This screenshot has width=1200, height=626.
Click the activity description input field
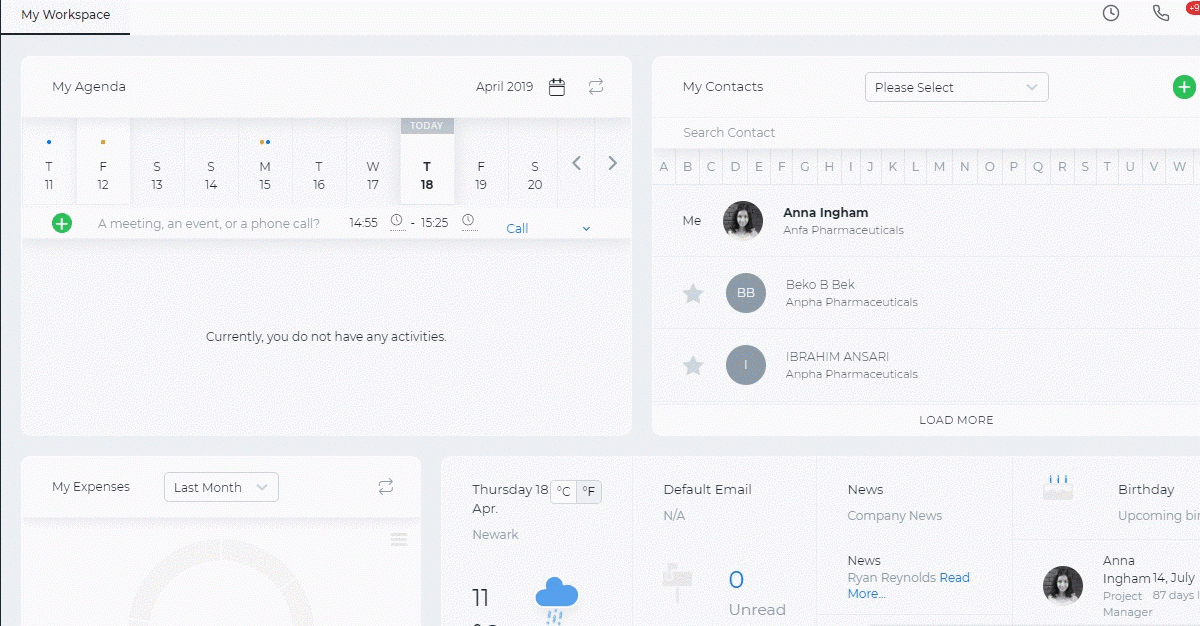(210, 223)
